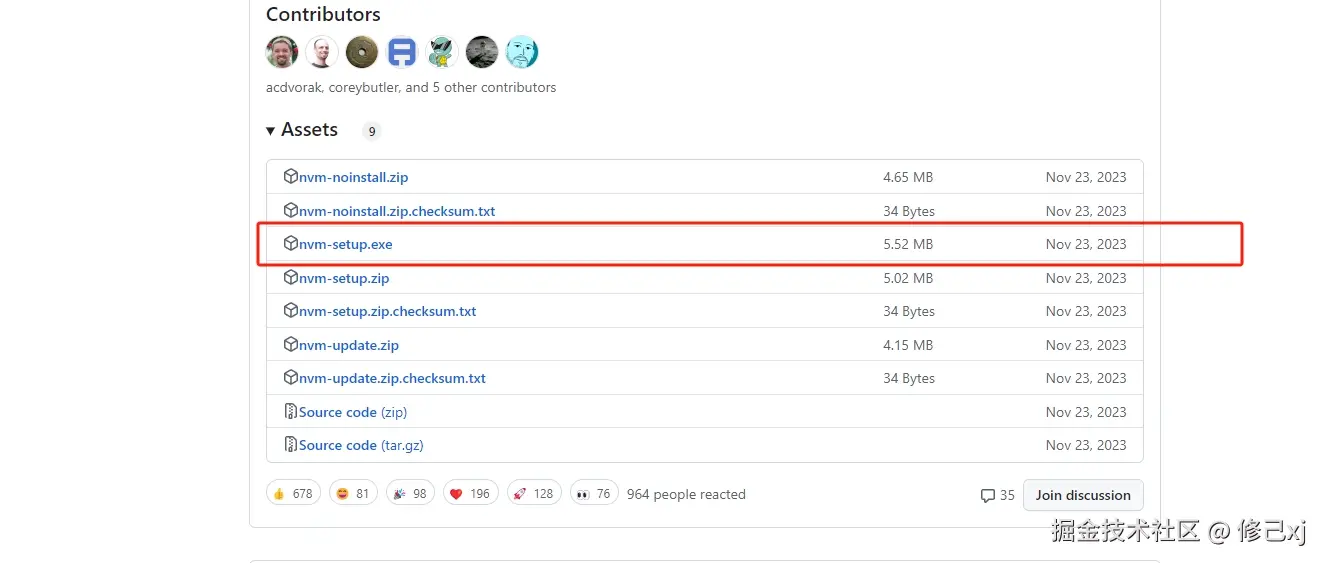The height and width of the screenshot is (563, 1324).
Task: Click package icon beside nvm-setup.zip
Action: [290, 277]
